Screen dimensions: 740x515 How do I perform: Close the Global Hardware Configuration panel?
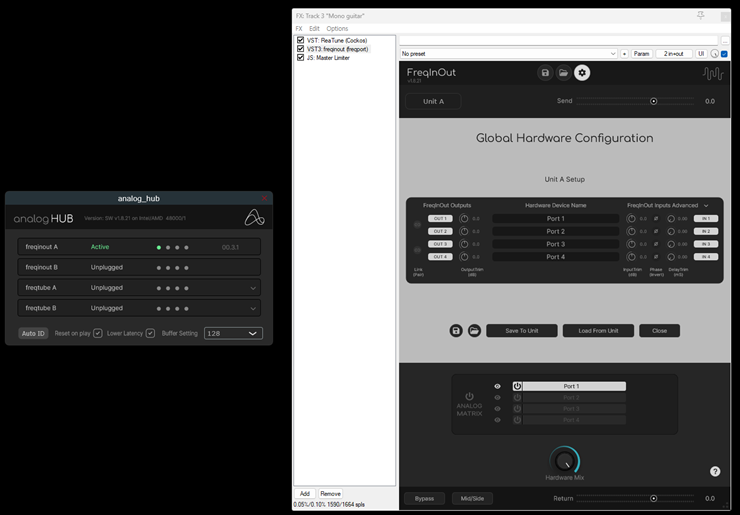coord(659,330)
